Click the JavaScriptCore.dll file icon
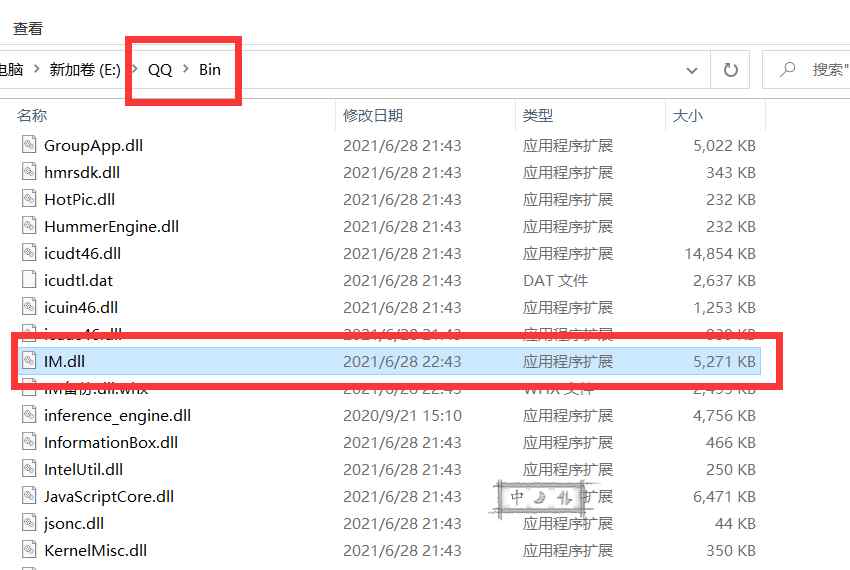Screen dimensions: 850x570 pyautogui.click(x=29, y=496)
